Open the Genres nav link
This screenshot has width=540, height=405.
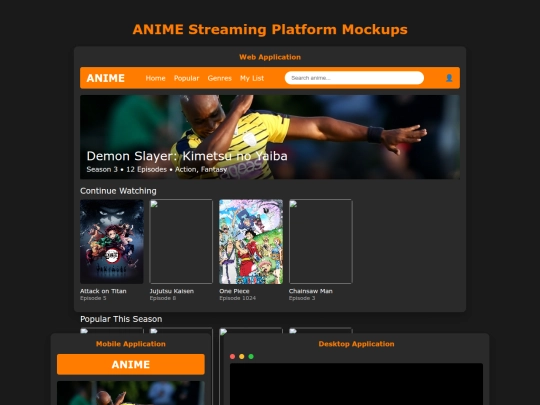tap(219, 78)
